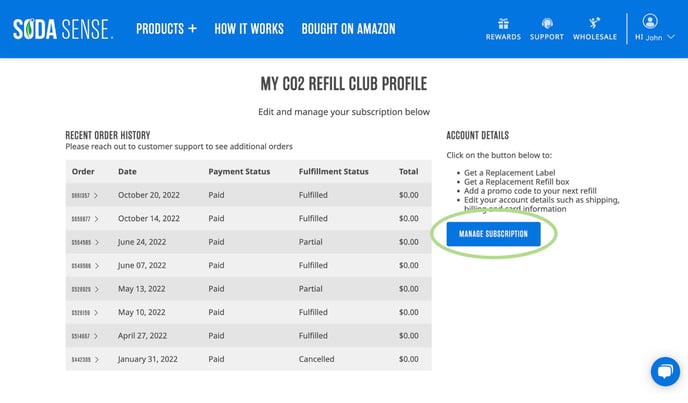Open the Rewards gift icon
Viewport: 688px width, 403px height.
[503, 23]
